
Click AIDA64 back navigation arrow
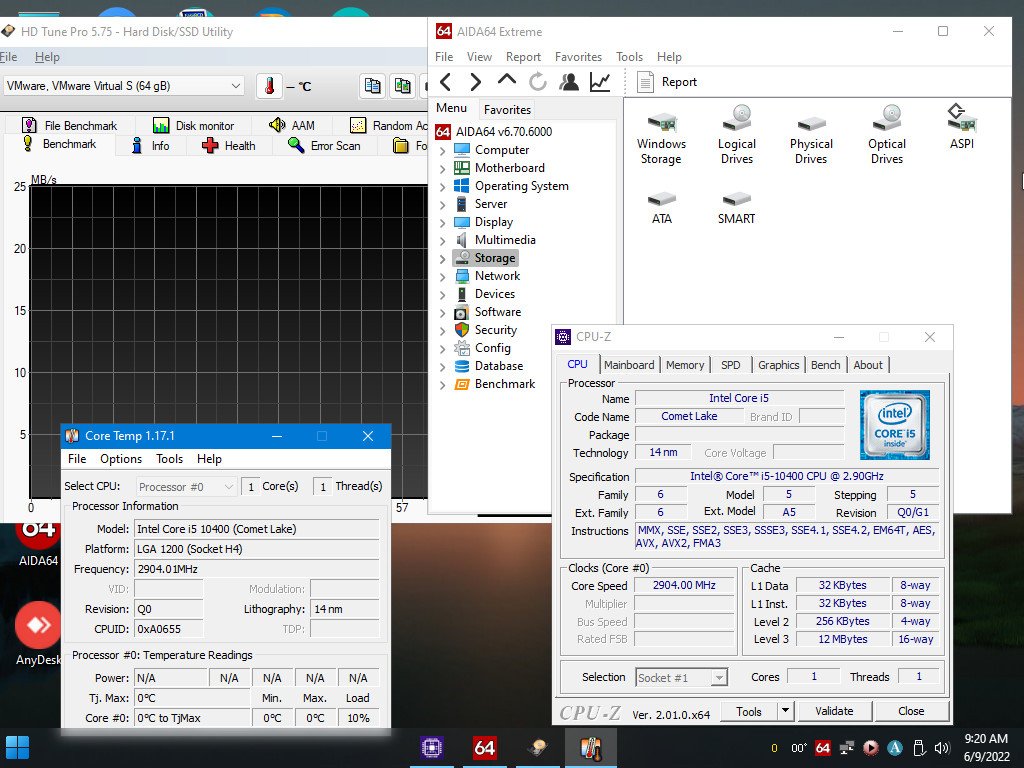(445, 82)
